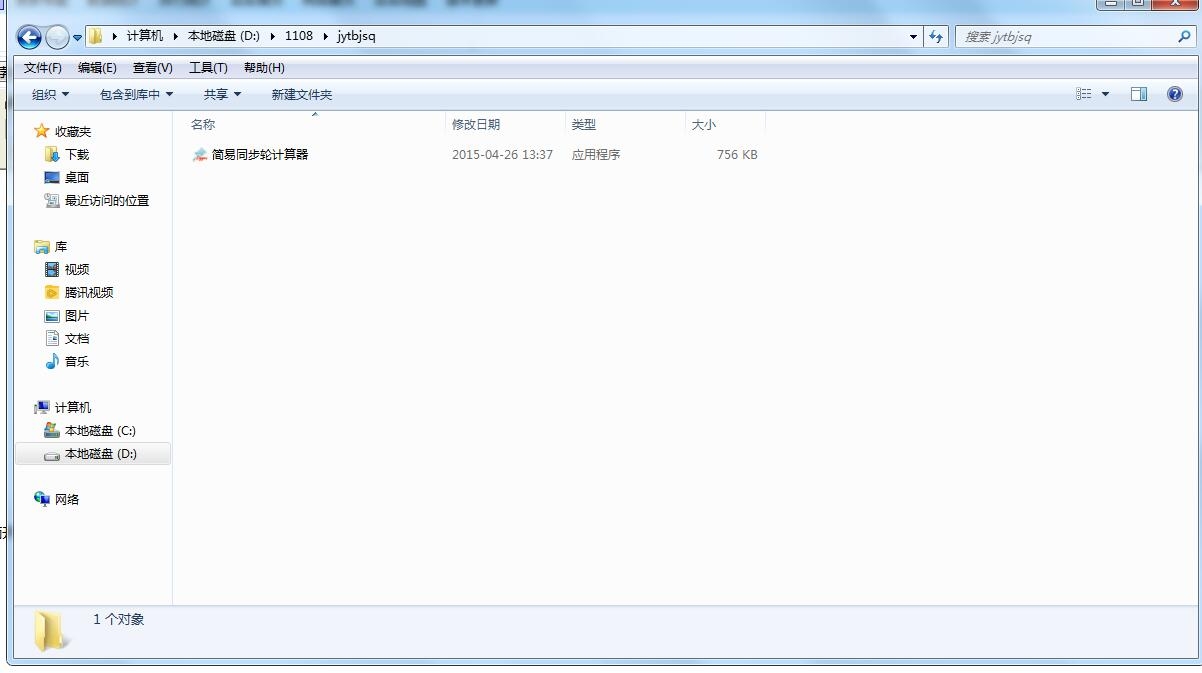This screenshot has width=1202, height=673.
Task: Open the 工具(T) menu
Action: click(208, 68)
